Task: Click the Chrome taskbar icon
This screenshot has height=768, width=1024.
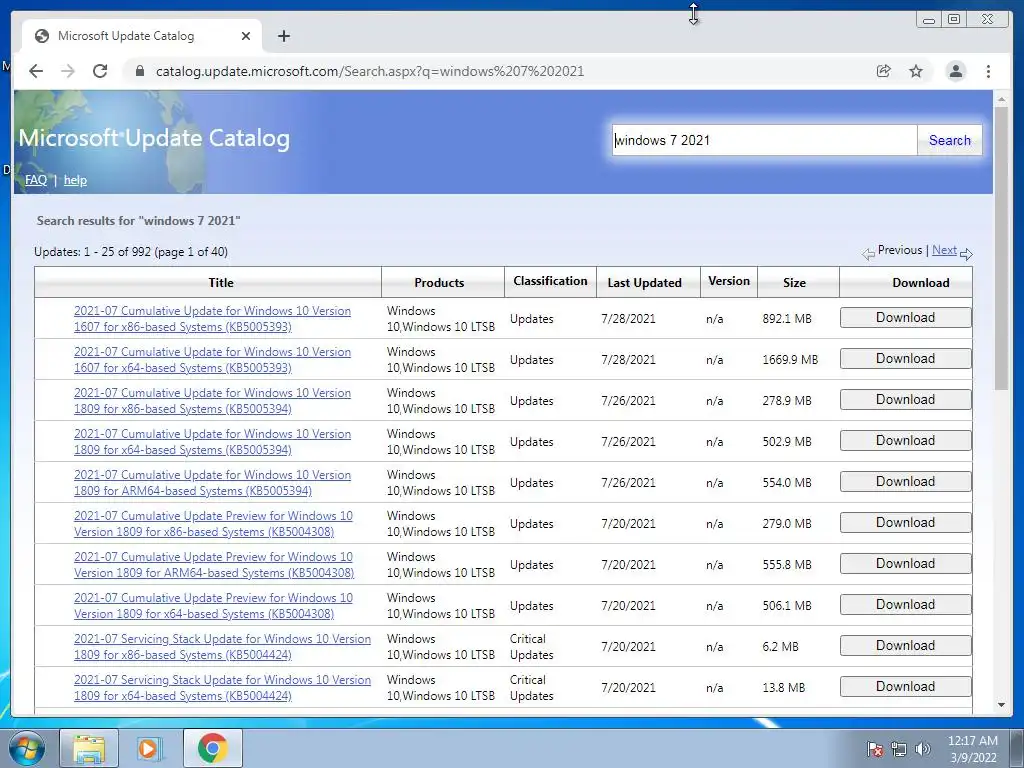Action: point(212,748)
